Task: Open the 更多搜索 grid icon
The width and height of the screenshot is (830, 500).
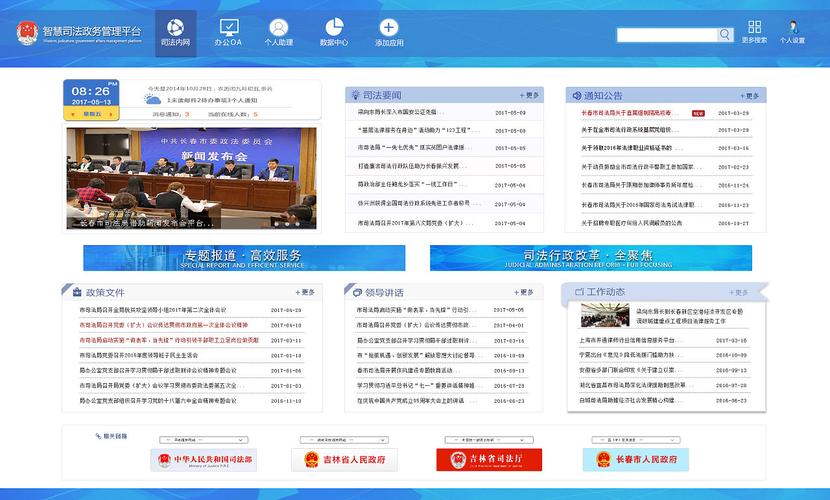Action: pyautogui.click(x=754, y=28)
